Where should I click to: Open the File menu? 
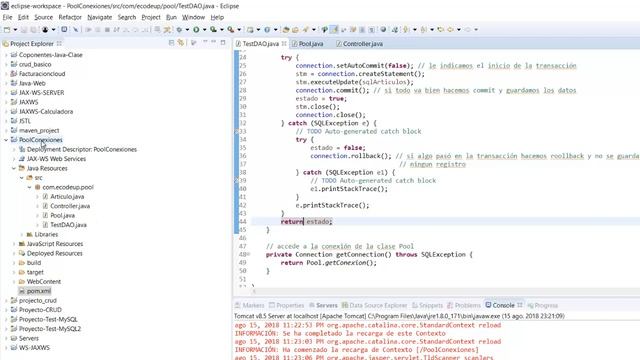click(7, 17)
